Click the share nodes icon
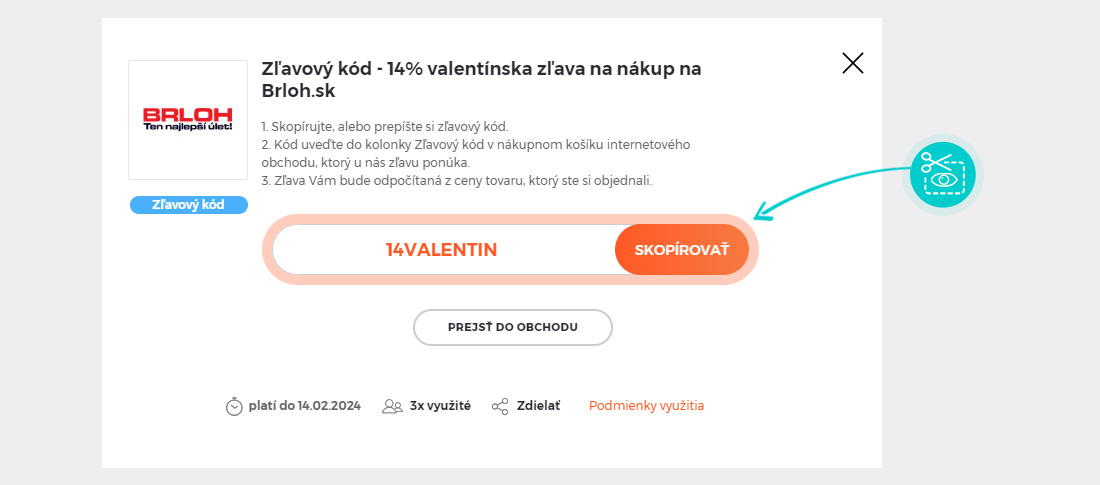This screenshot has height=485, width=1100. pyautogui.click(x=500, y=406)
